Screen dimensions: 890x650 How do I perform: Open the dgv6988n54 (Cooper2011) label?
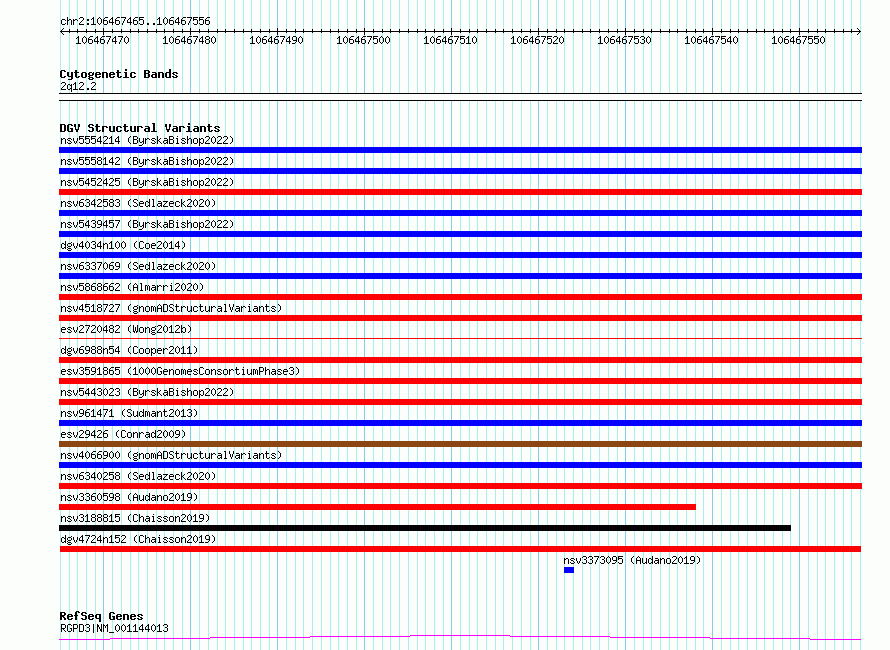click(x=129, y=350)
